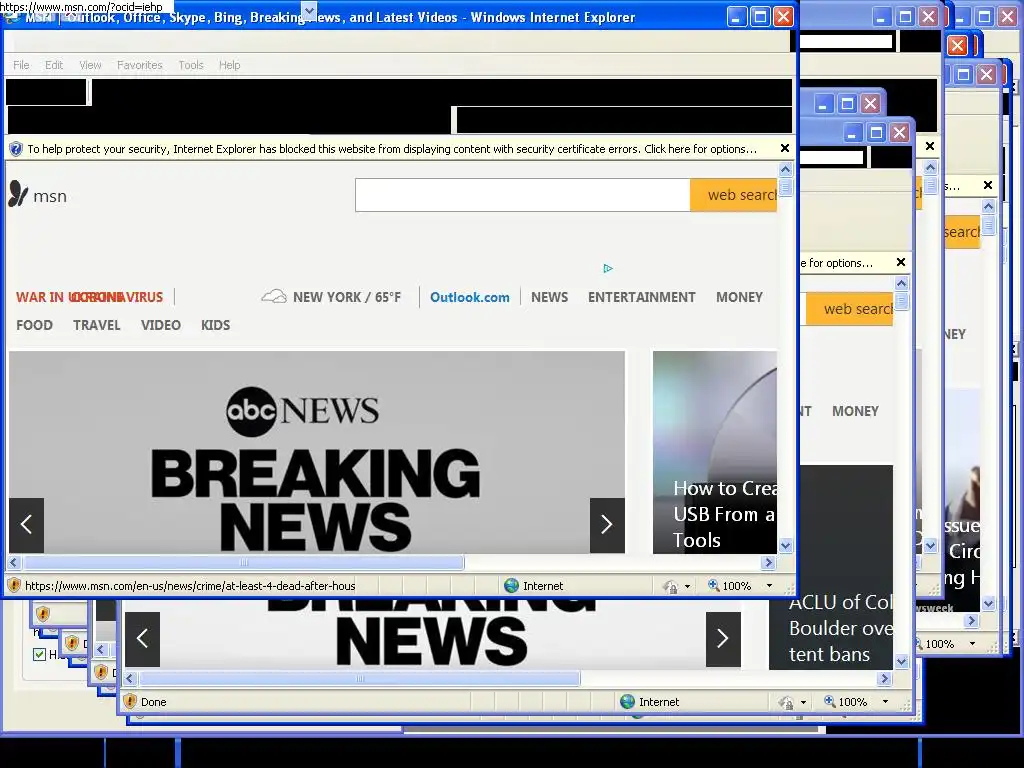
Task: Click the horizontal scrollbar thumb in the Done window
Action: pos(360,679)
